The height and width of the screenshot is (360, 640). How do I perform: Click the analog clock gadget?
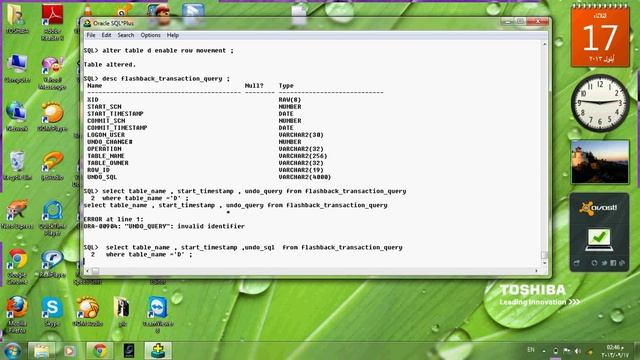(600, 103)
